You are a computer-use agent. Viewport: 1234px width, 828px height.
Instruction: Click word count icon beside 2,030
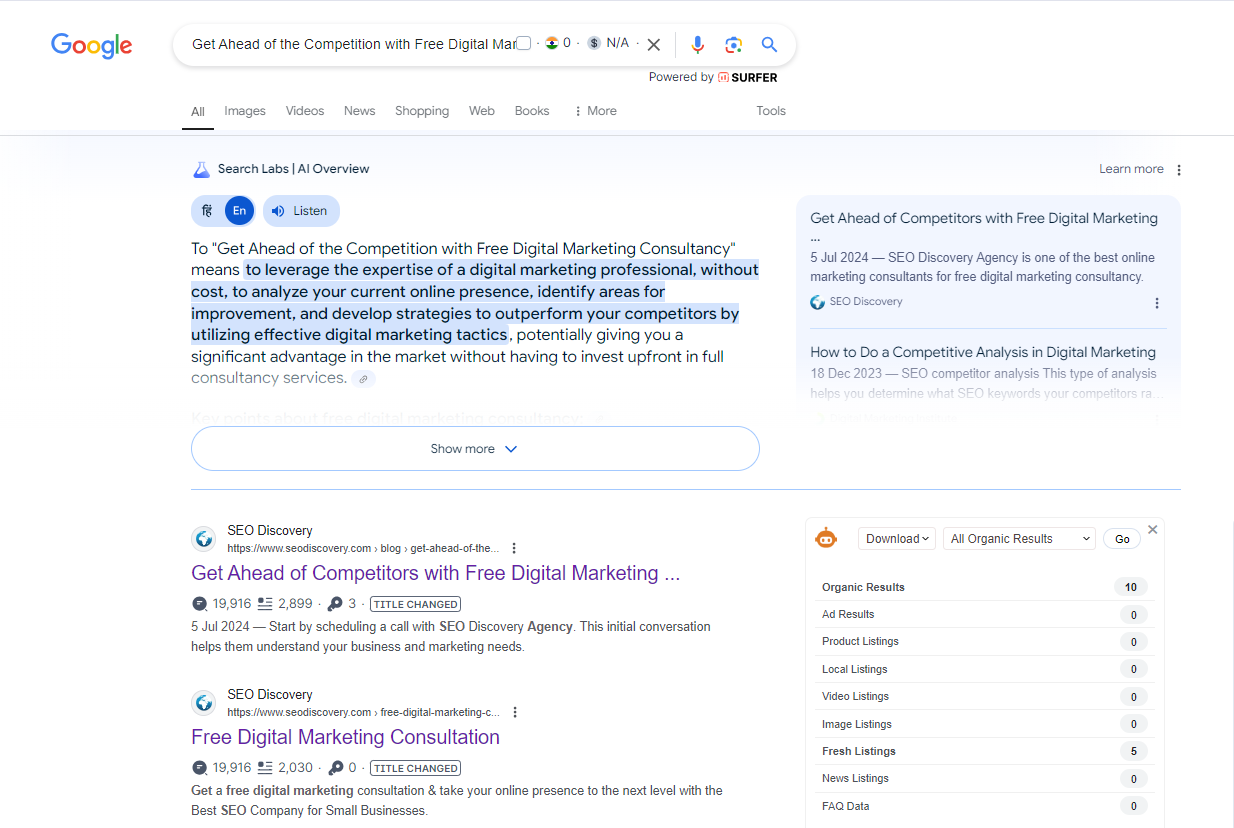(x=265, y=768)
